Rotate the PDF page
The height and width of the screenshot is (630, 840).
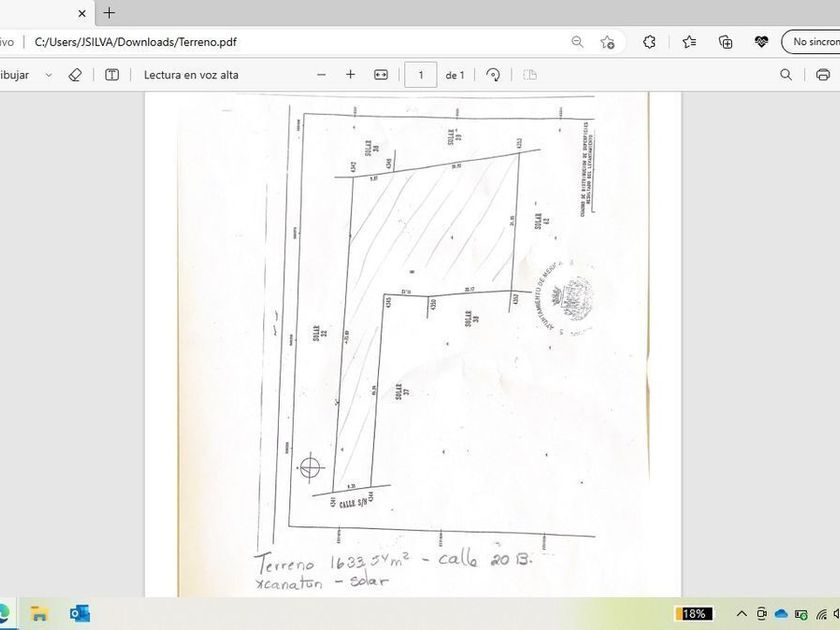click(493, 75)
